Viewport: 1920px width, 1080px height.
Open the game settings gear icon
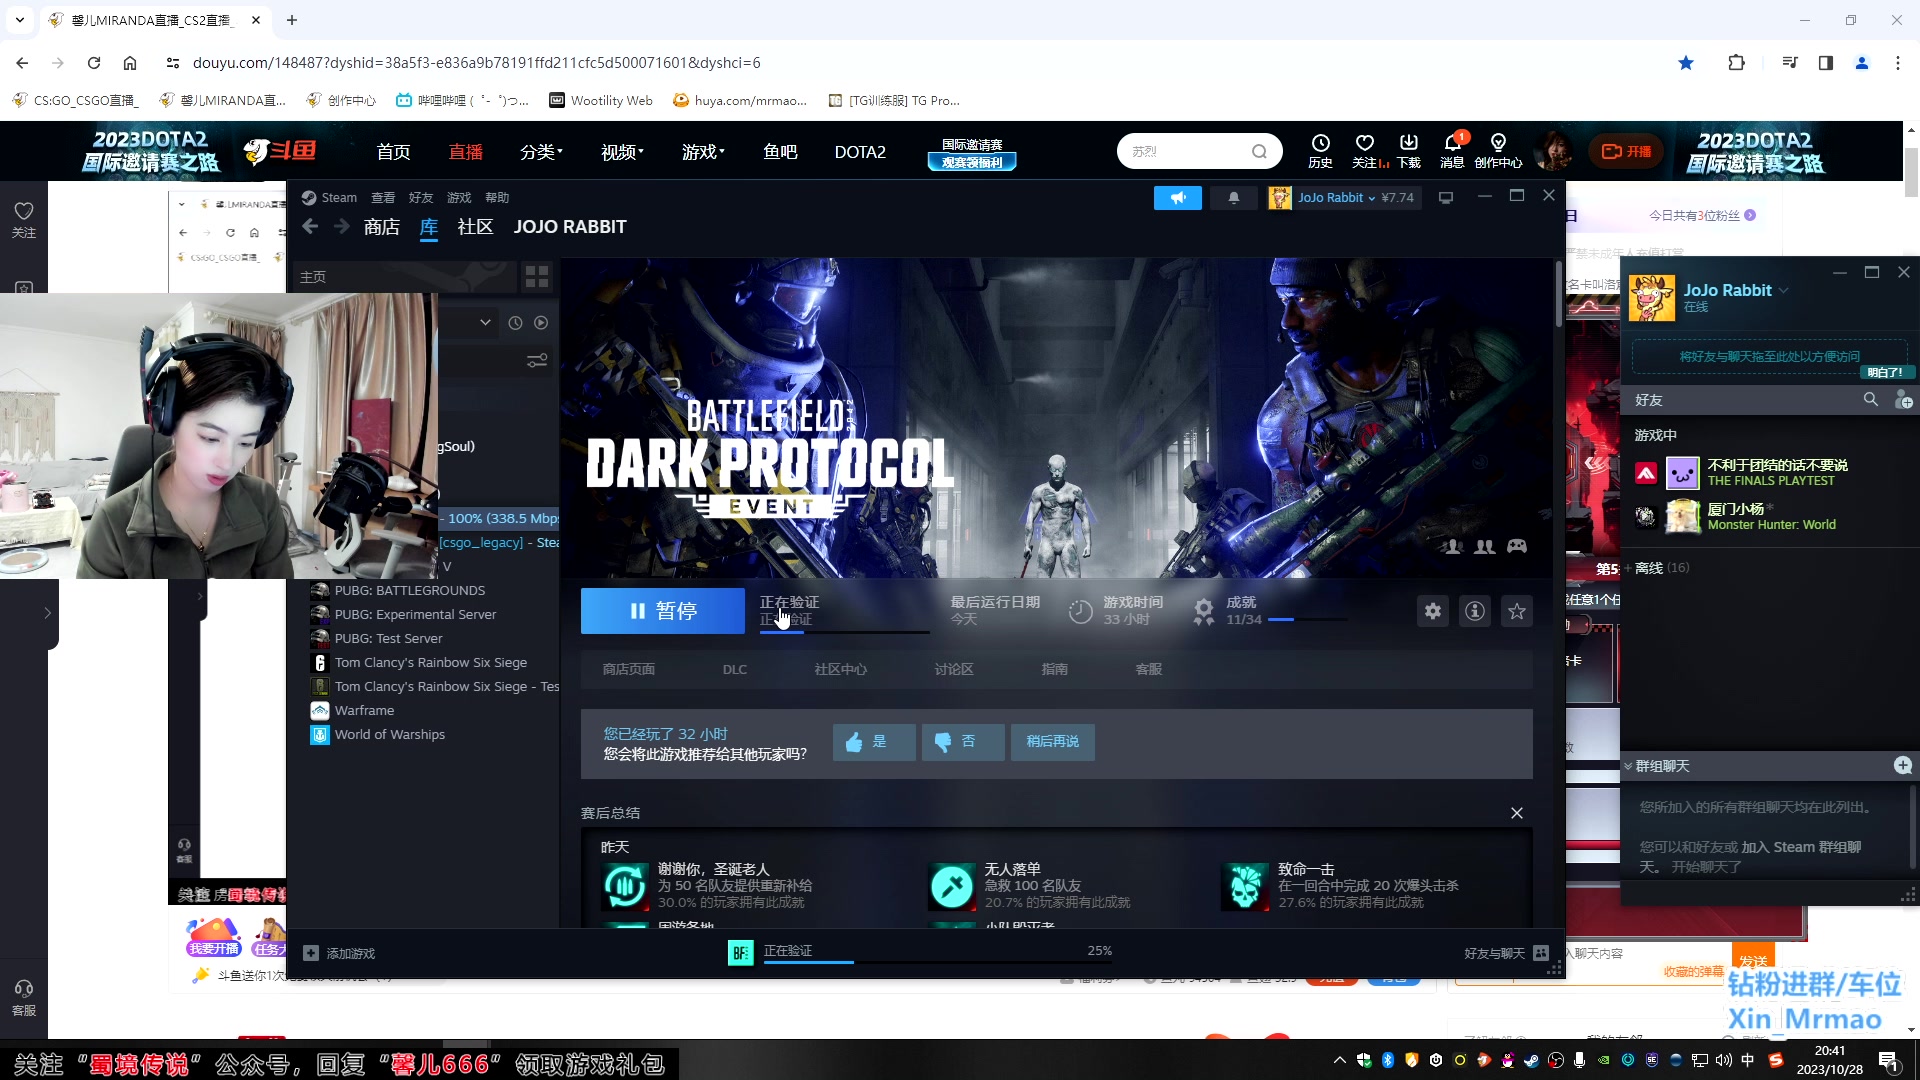(1433, 611)
